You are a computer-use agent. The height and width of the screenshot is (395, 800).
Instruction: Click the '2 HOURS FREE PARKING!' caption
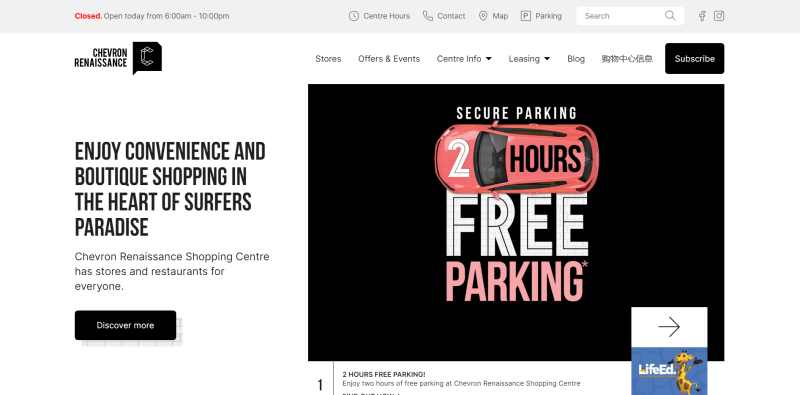[x=384, y=374]
